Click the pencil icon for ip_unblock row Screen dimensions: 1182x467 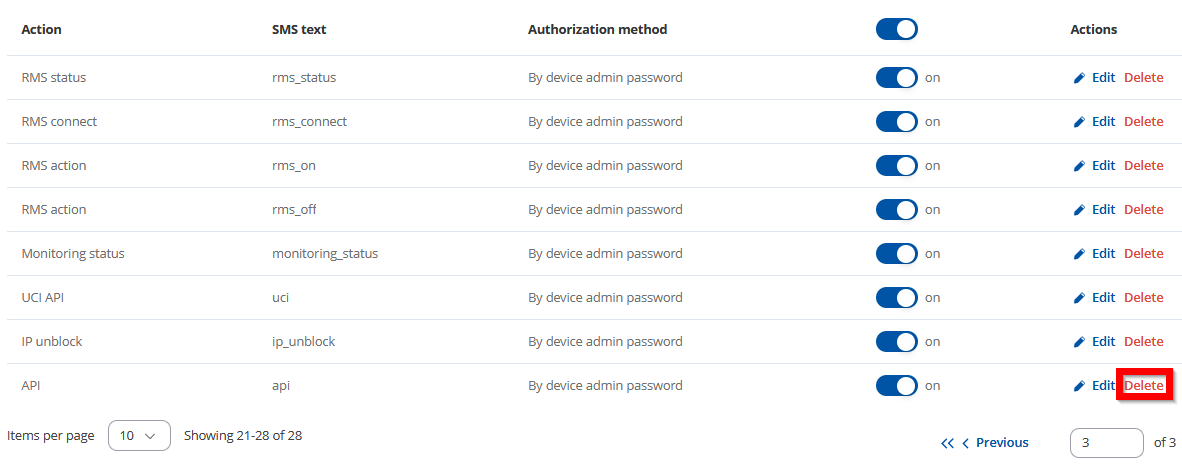(x=1079, y=342)
